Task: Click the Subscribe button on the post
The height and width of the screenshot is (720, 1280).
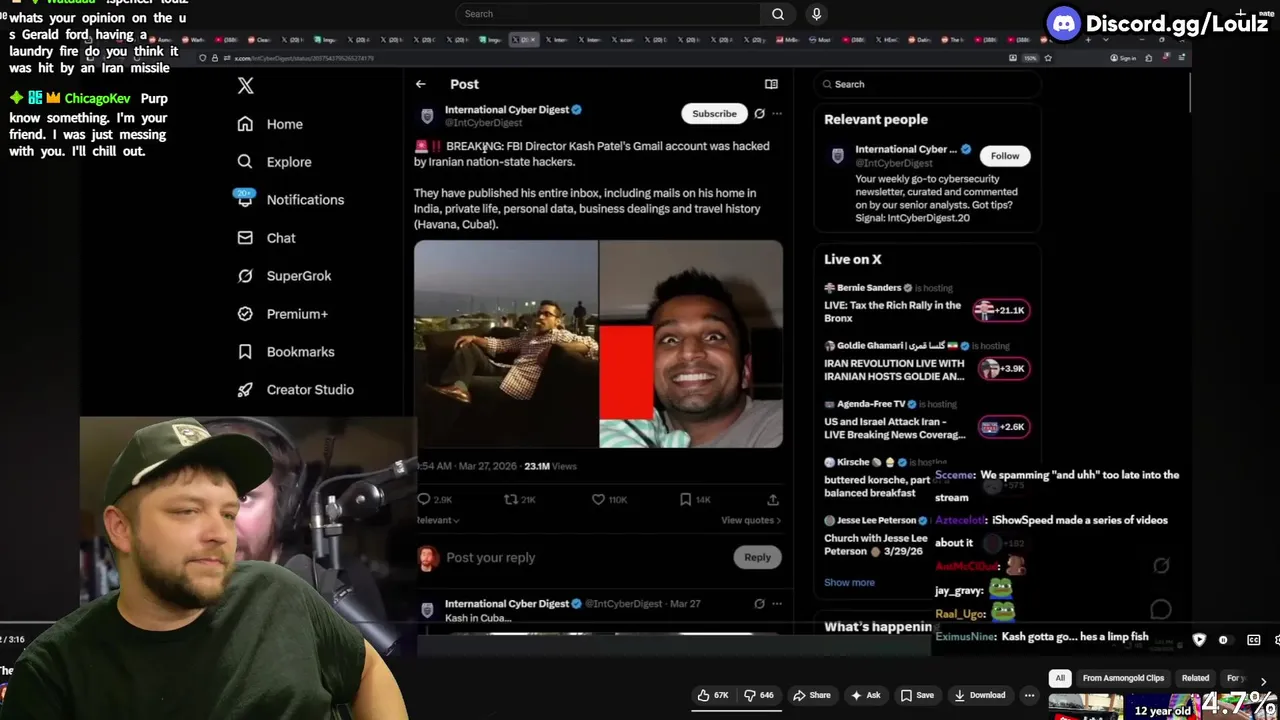Action: point(714,114)
